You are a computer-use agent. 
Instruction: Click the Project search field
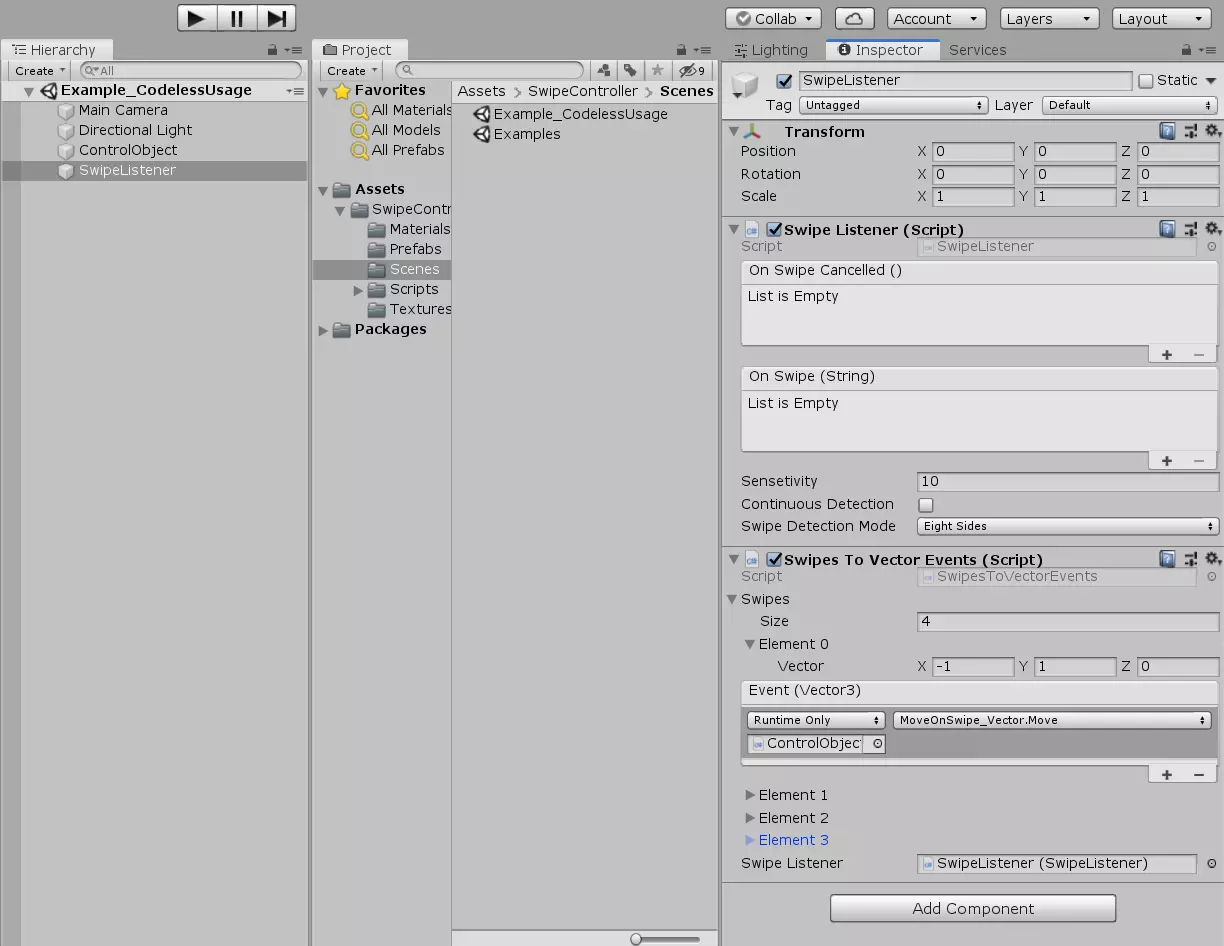490,71
